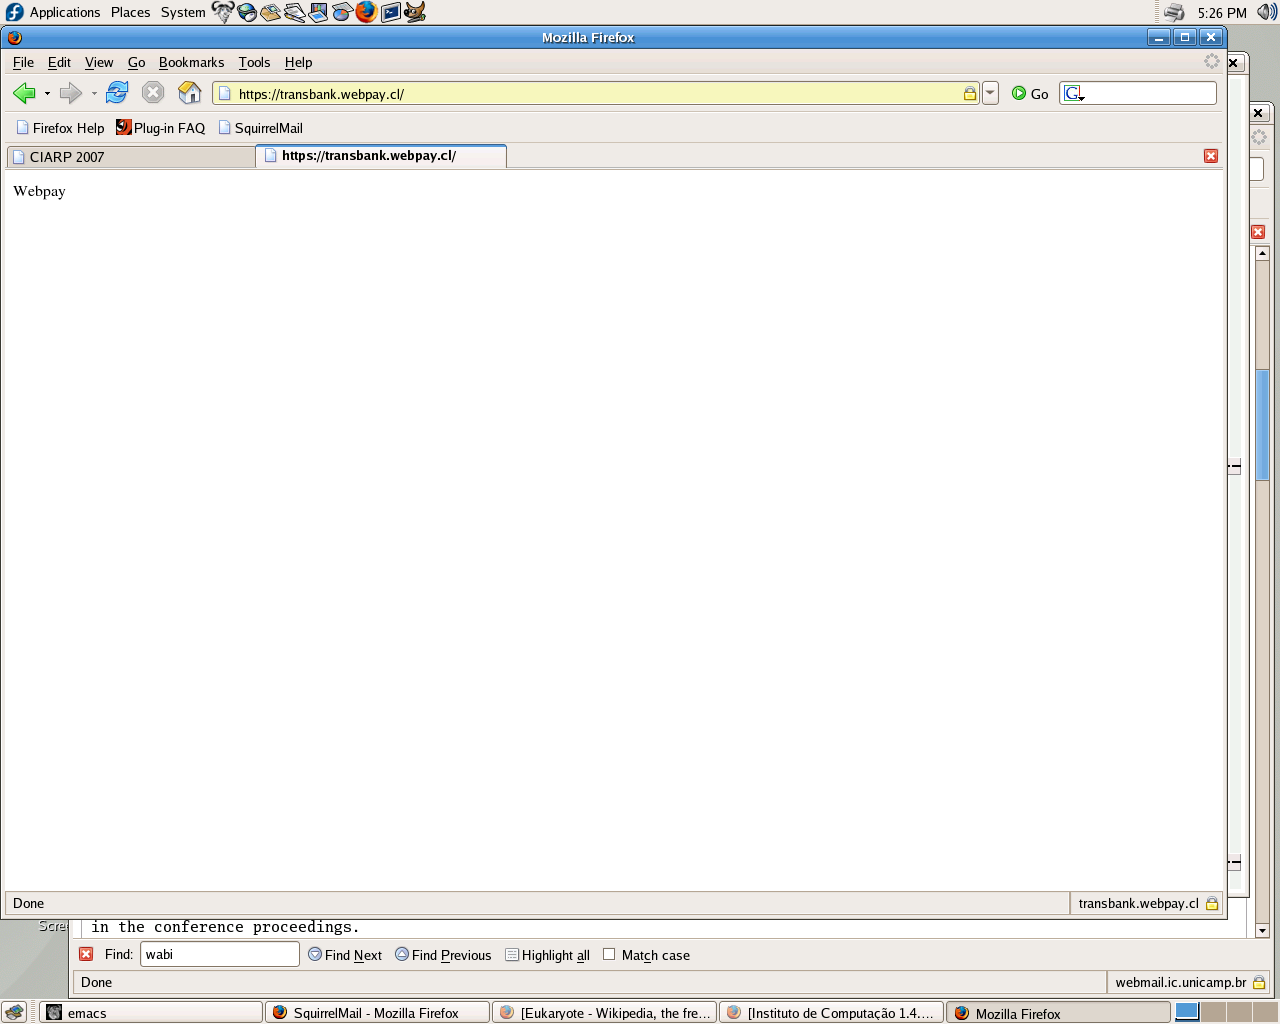Open the Bookmarks menu
Screen dimensions: 1280x1024
[x=191, y=62]
